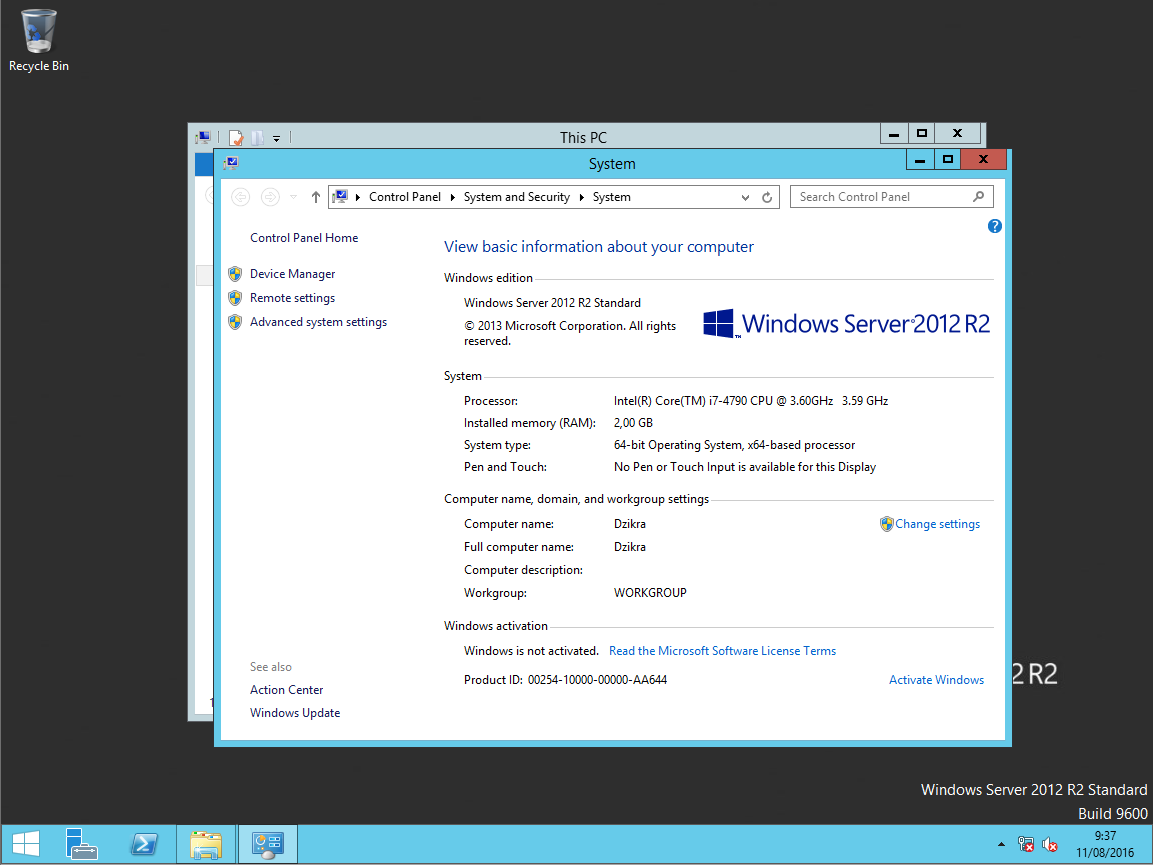Open Remote settings via its shield icon
The image size is (1153, 865).
(236, 297)
